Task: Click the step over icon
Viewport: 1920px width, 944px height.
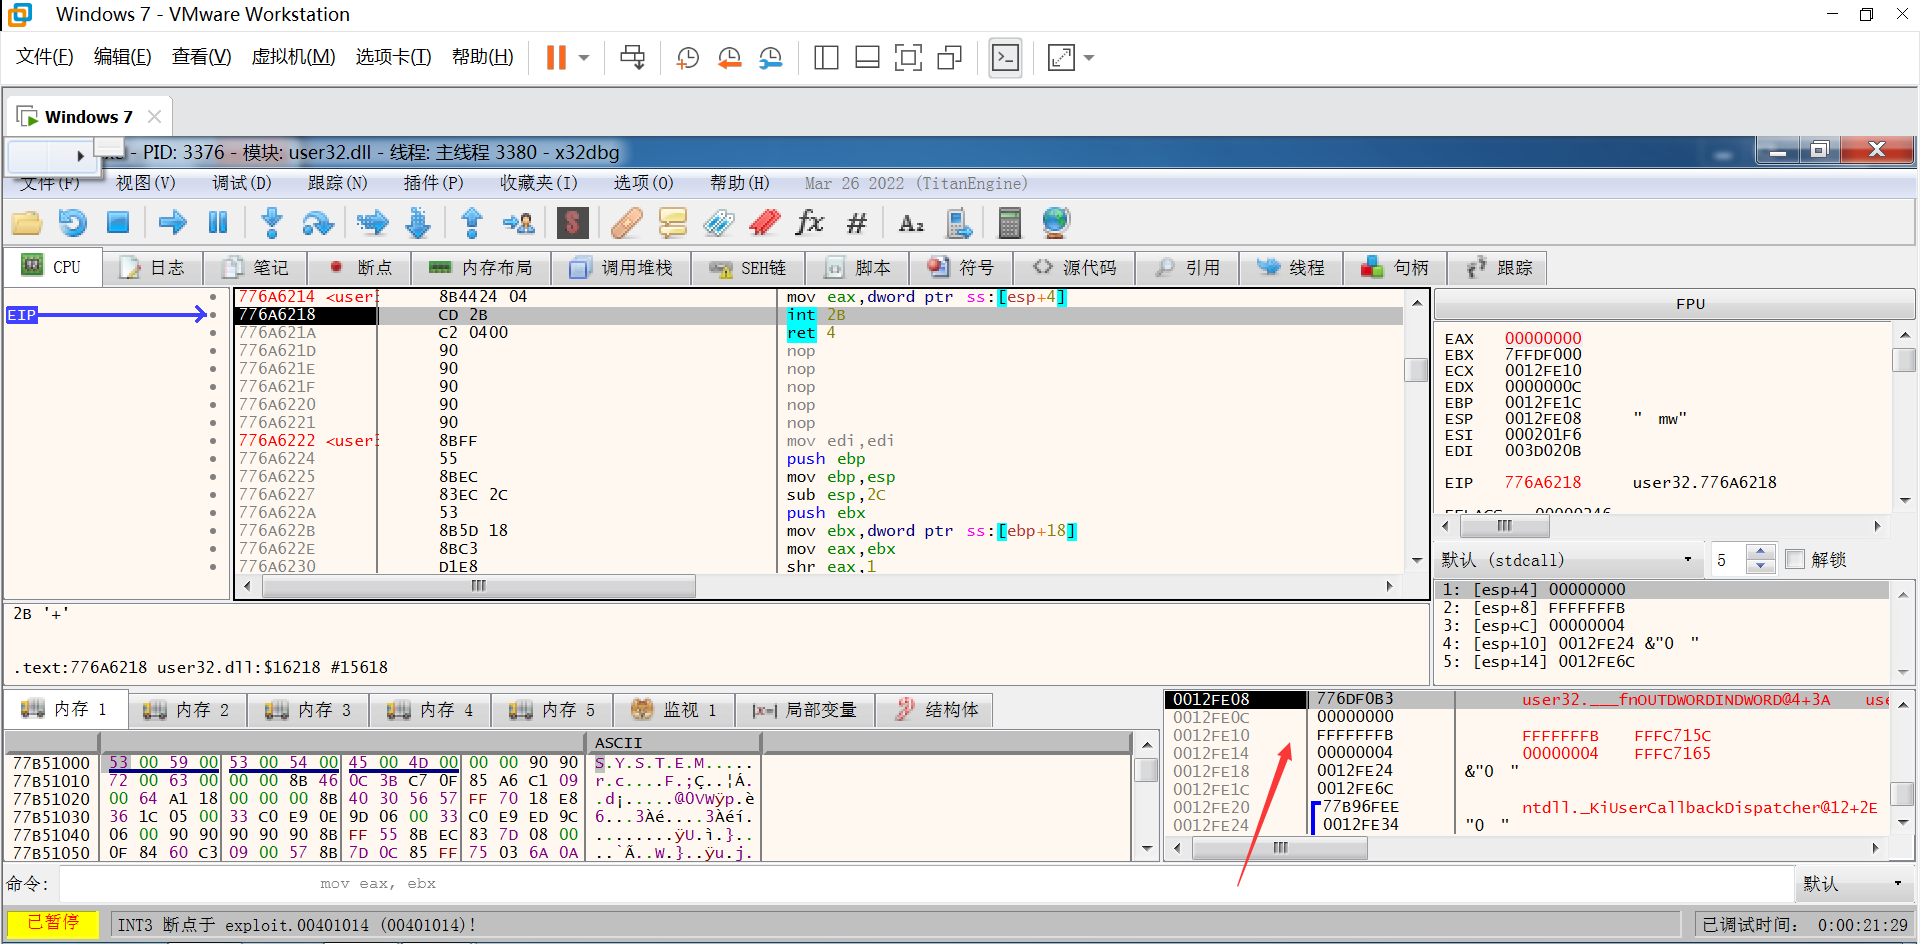Action: pyautogui.click(x=318, y=223)
